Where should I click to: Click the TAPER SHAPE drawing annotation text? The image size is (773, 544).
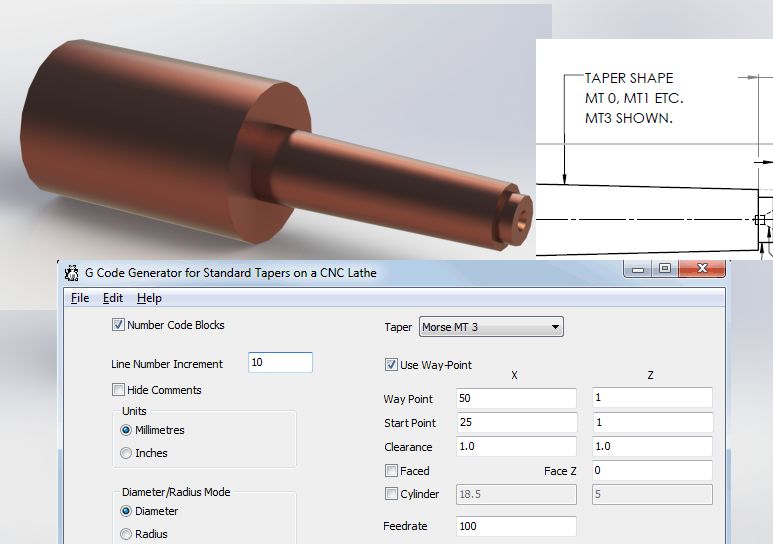pos(629,78)
